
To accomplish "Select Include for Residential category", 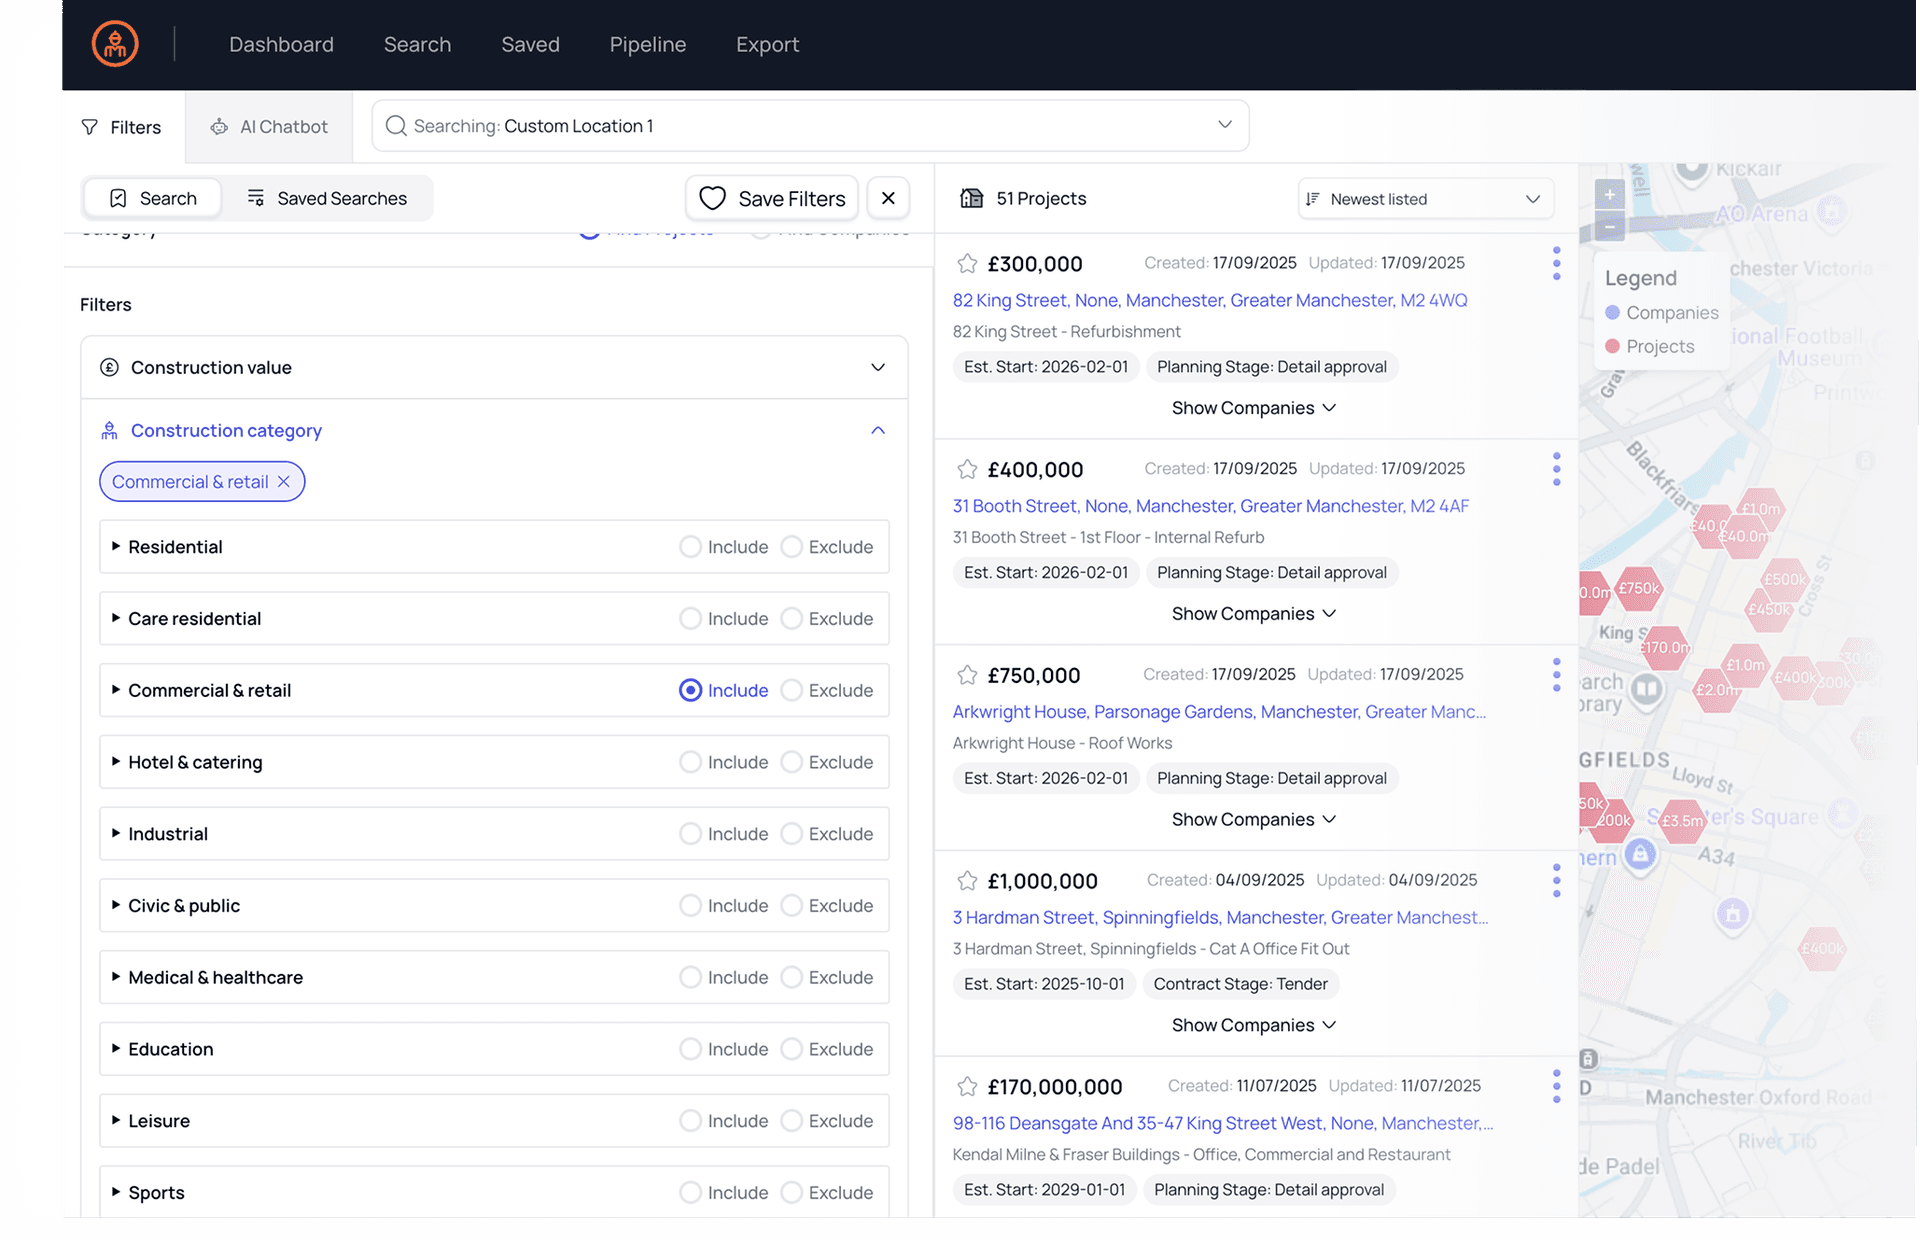I will 690,547.
